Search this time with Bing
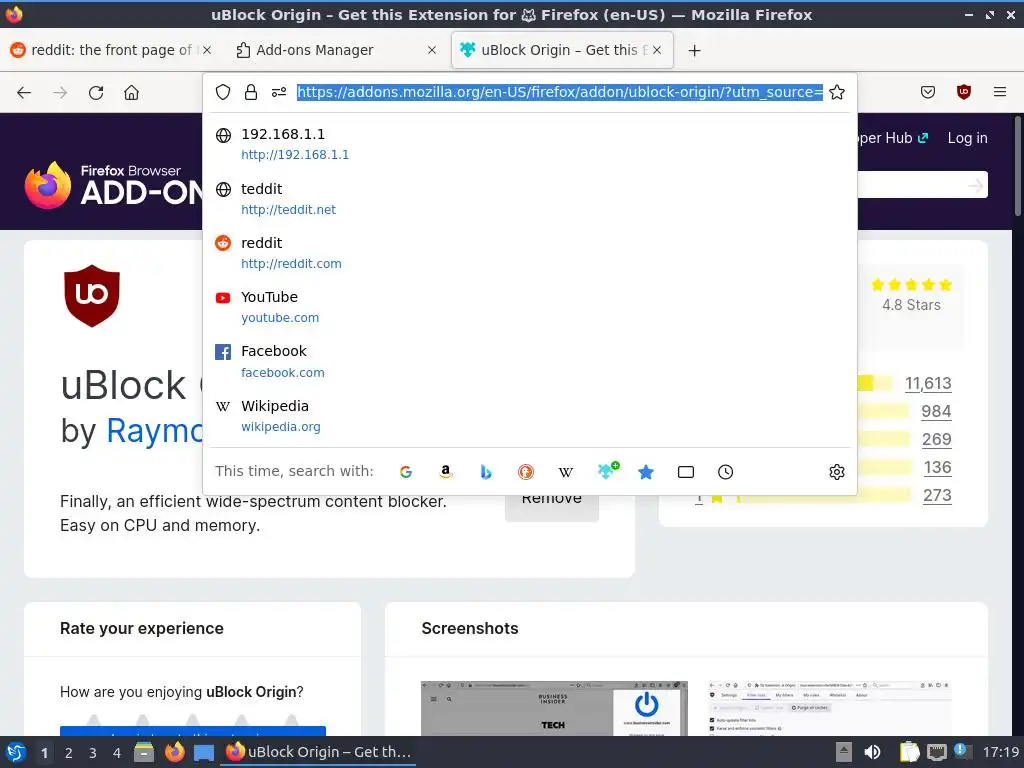Screen dimensions: 1024x768 coord(485,472)
